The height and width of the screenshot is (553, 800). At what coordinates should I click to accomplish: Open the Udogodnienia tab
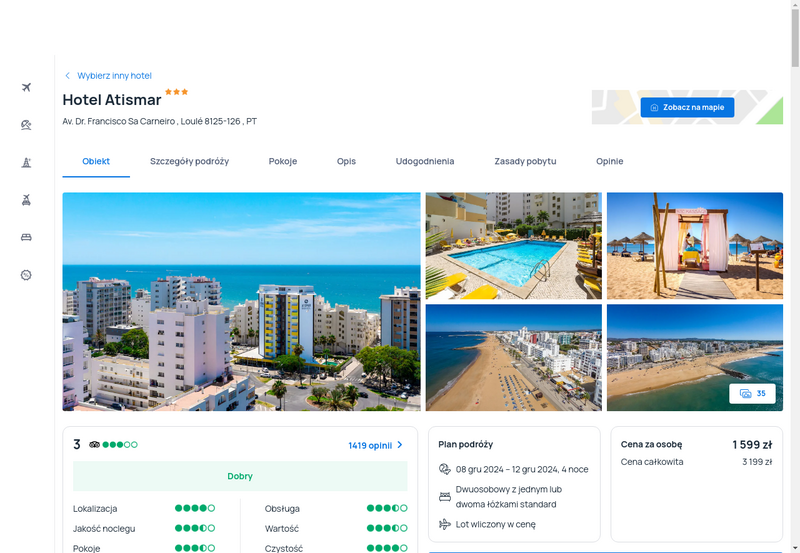coord(425,161)
